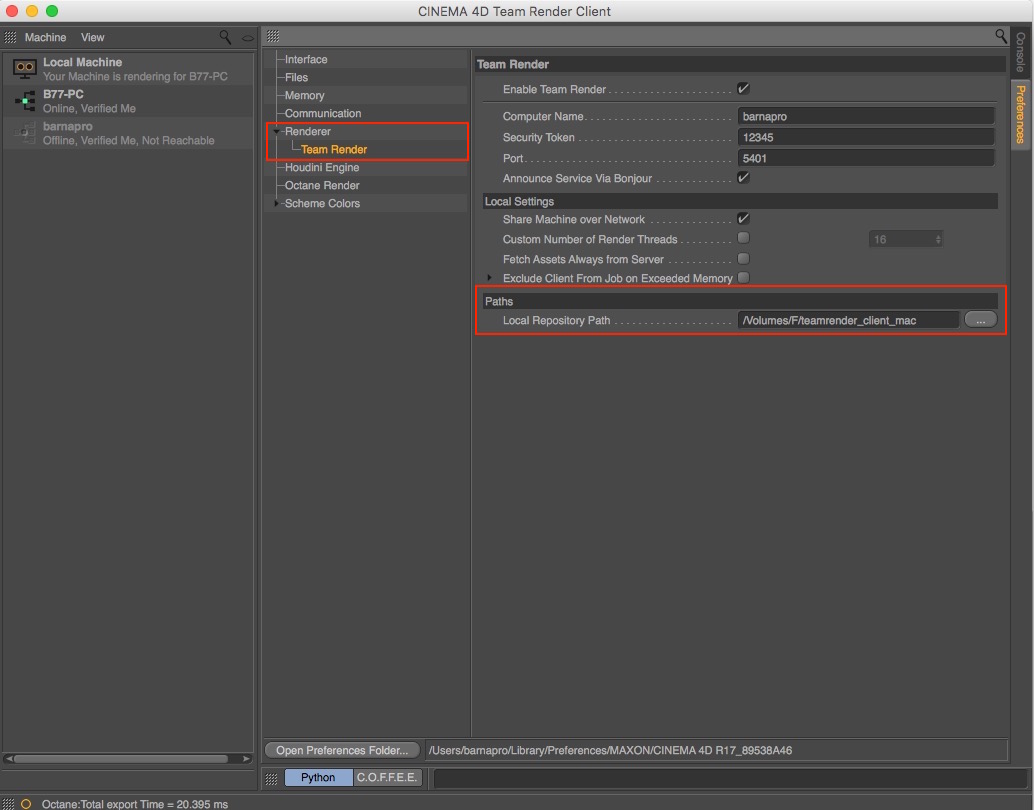Image resolution: width=1034 pixels, height=810 pixels.
Task: Click the Local Repository Path field
Action: click(x=848, y=321)
